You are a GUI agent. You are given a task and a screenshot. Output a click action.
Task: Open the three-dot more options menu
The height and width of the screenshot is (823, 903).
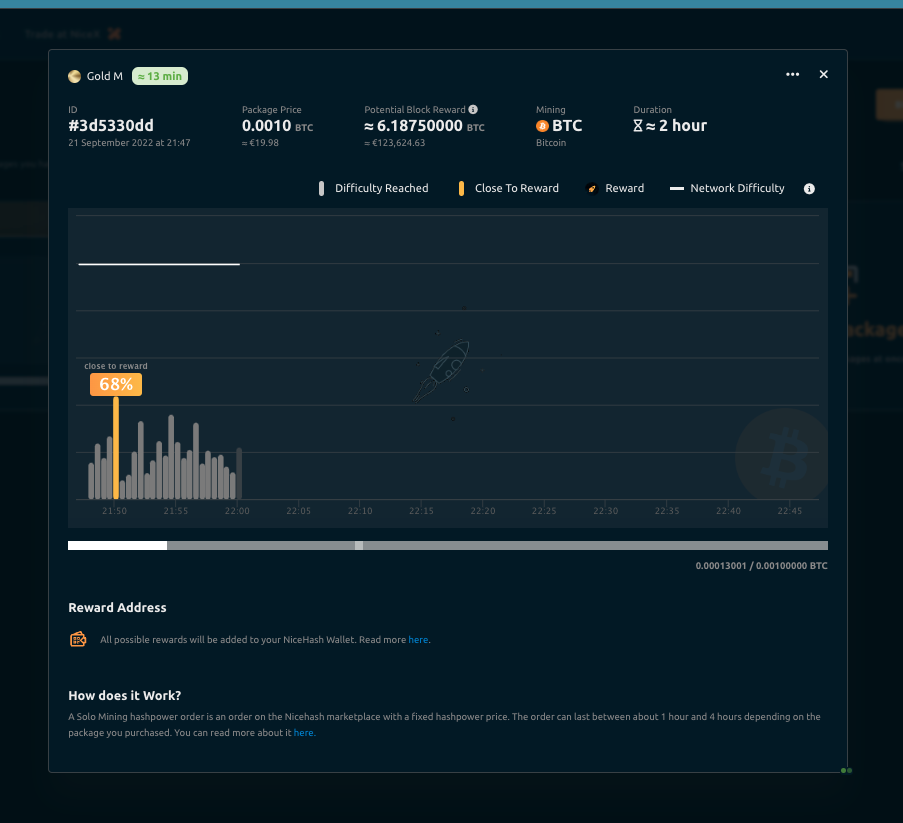pos(792,75)
